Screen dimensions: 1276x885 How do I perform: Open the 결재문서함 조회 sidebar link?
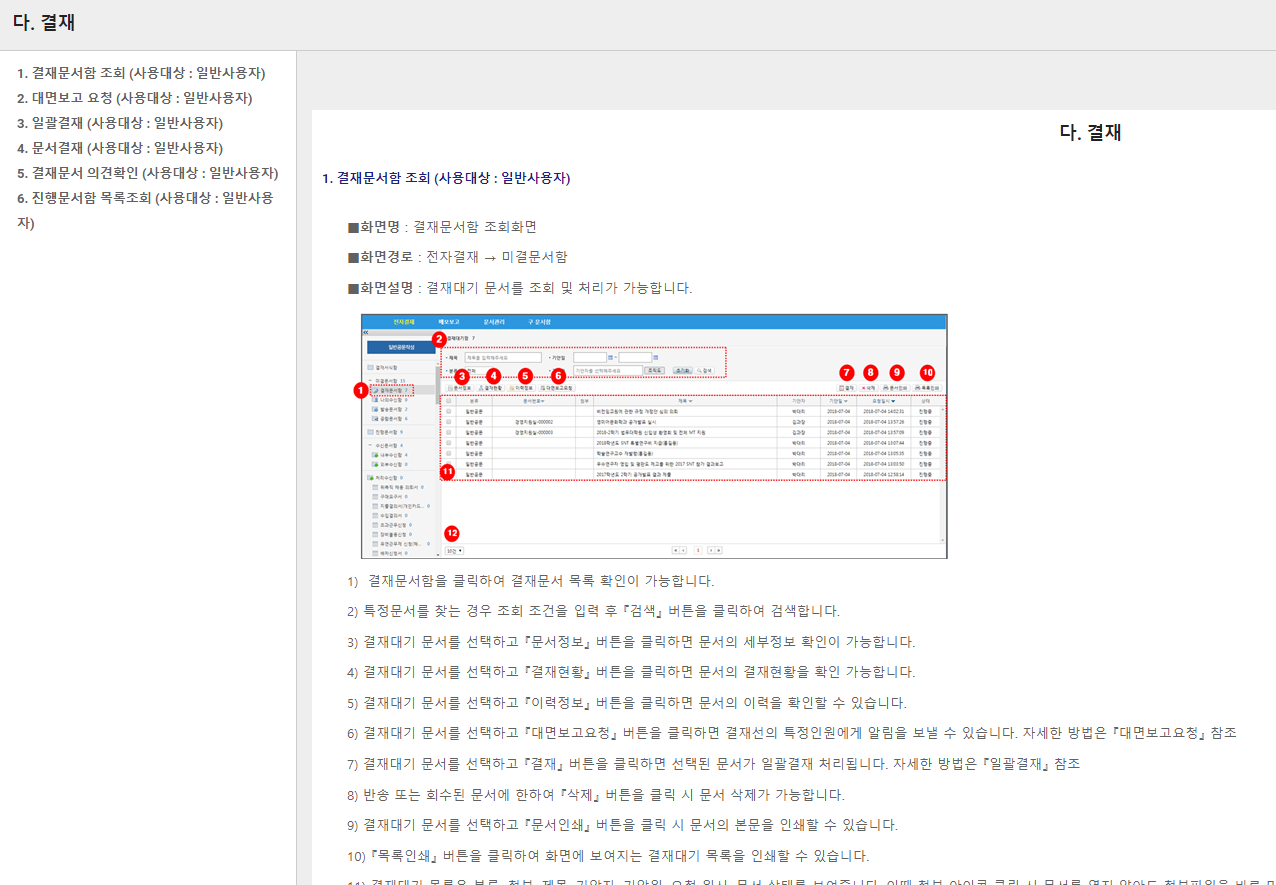point(141,73)
